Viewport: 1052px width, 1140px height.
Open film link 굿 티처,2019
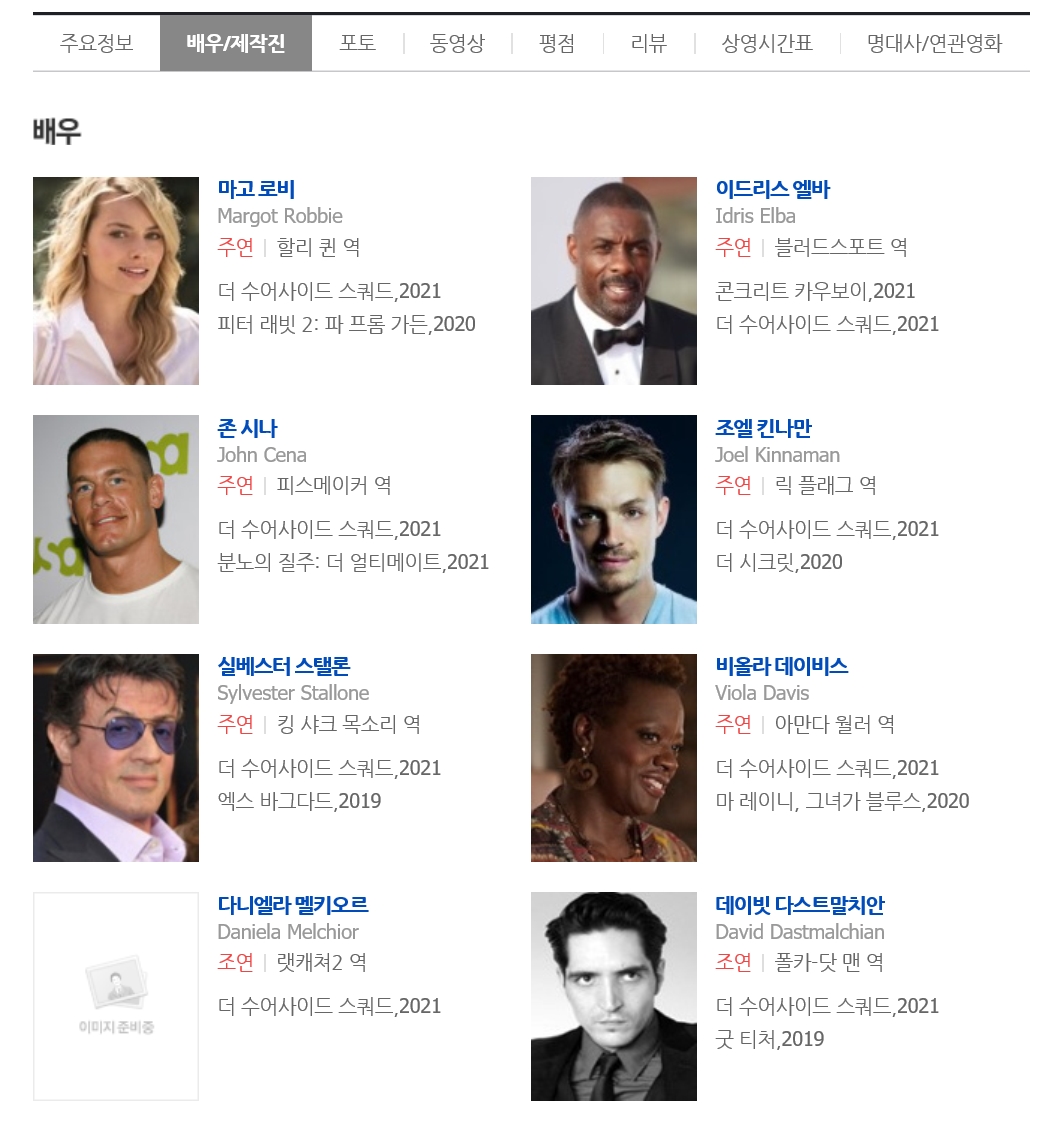point(770,1039)
